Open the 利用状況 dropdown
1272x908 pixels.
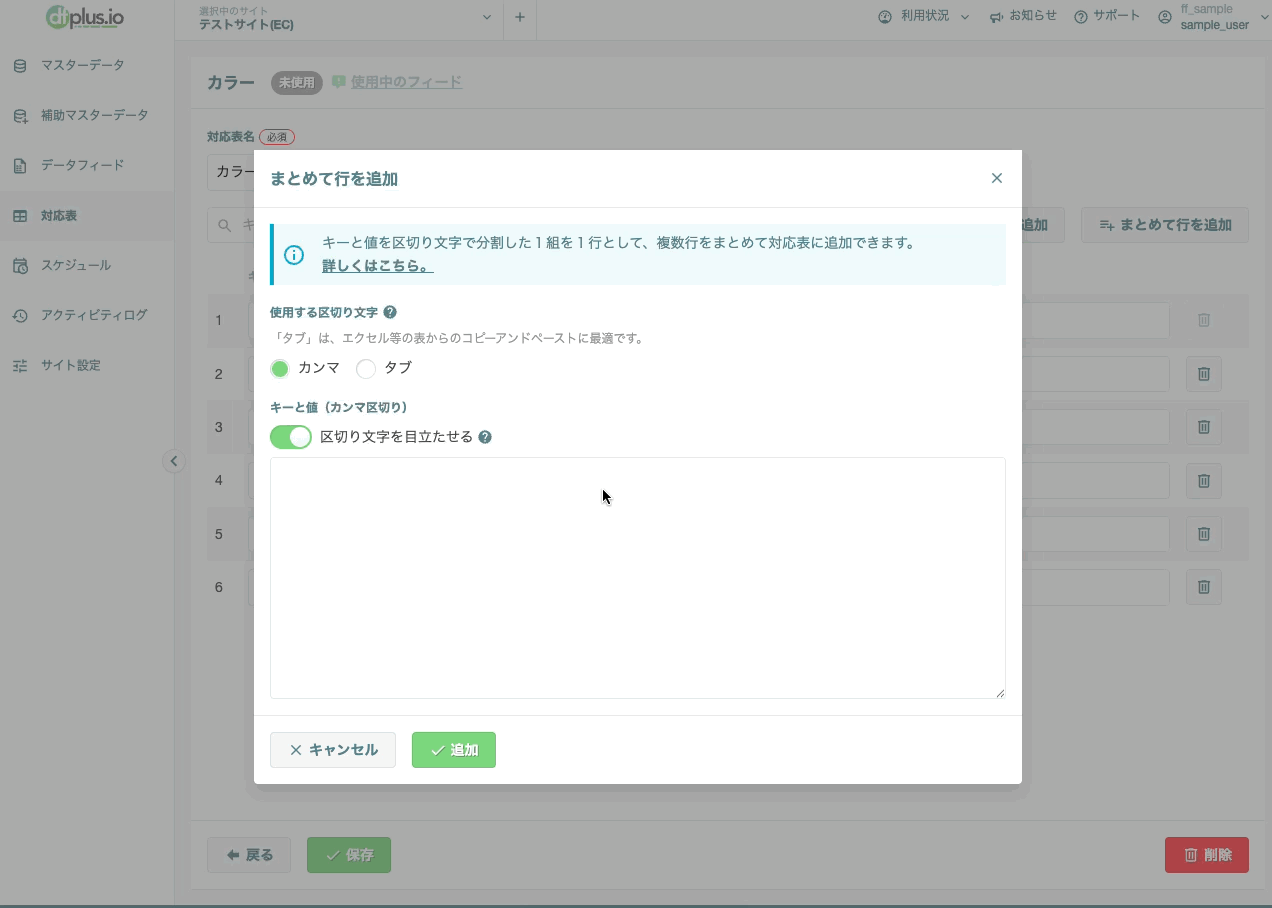point(924,17)
